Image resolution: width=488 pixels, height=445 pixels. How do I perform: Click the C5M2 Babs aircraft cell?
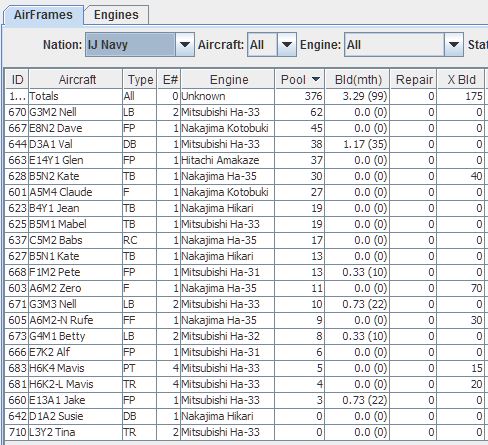(76, 240)
